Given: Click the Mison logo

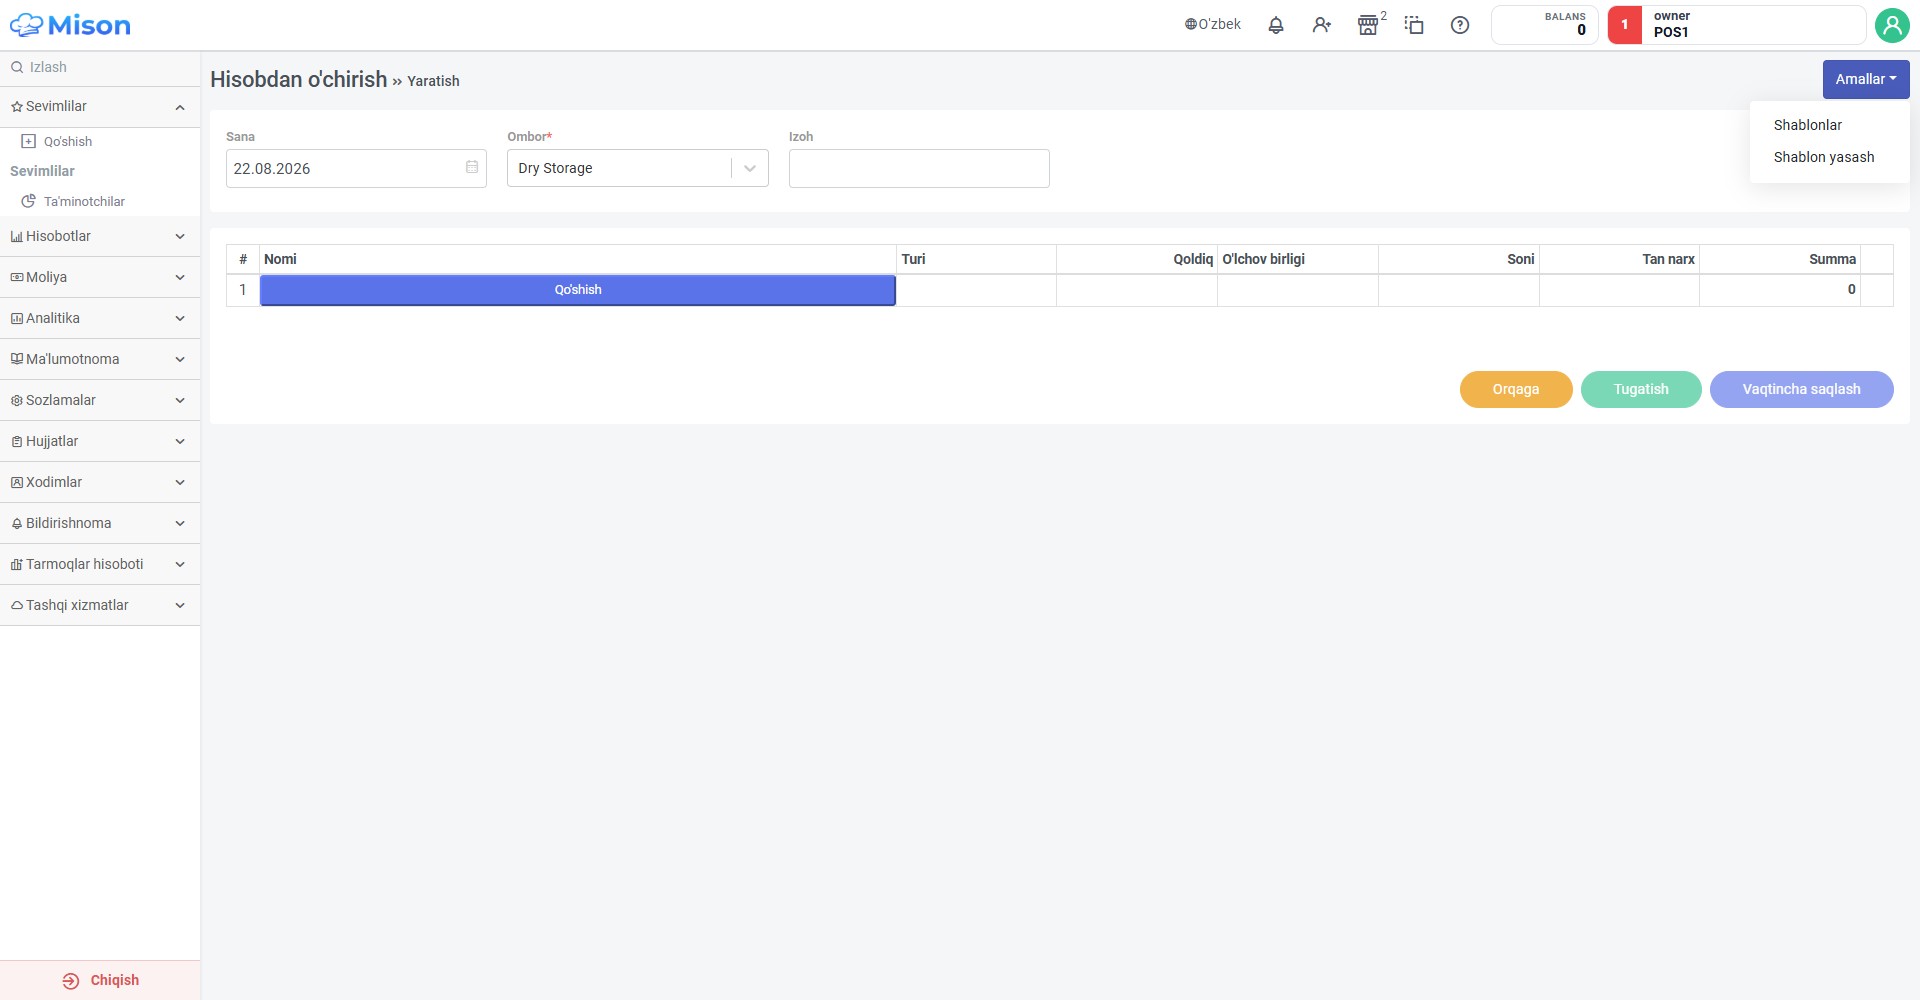Looking at the screenshot, I should 70,25.
